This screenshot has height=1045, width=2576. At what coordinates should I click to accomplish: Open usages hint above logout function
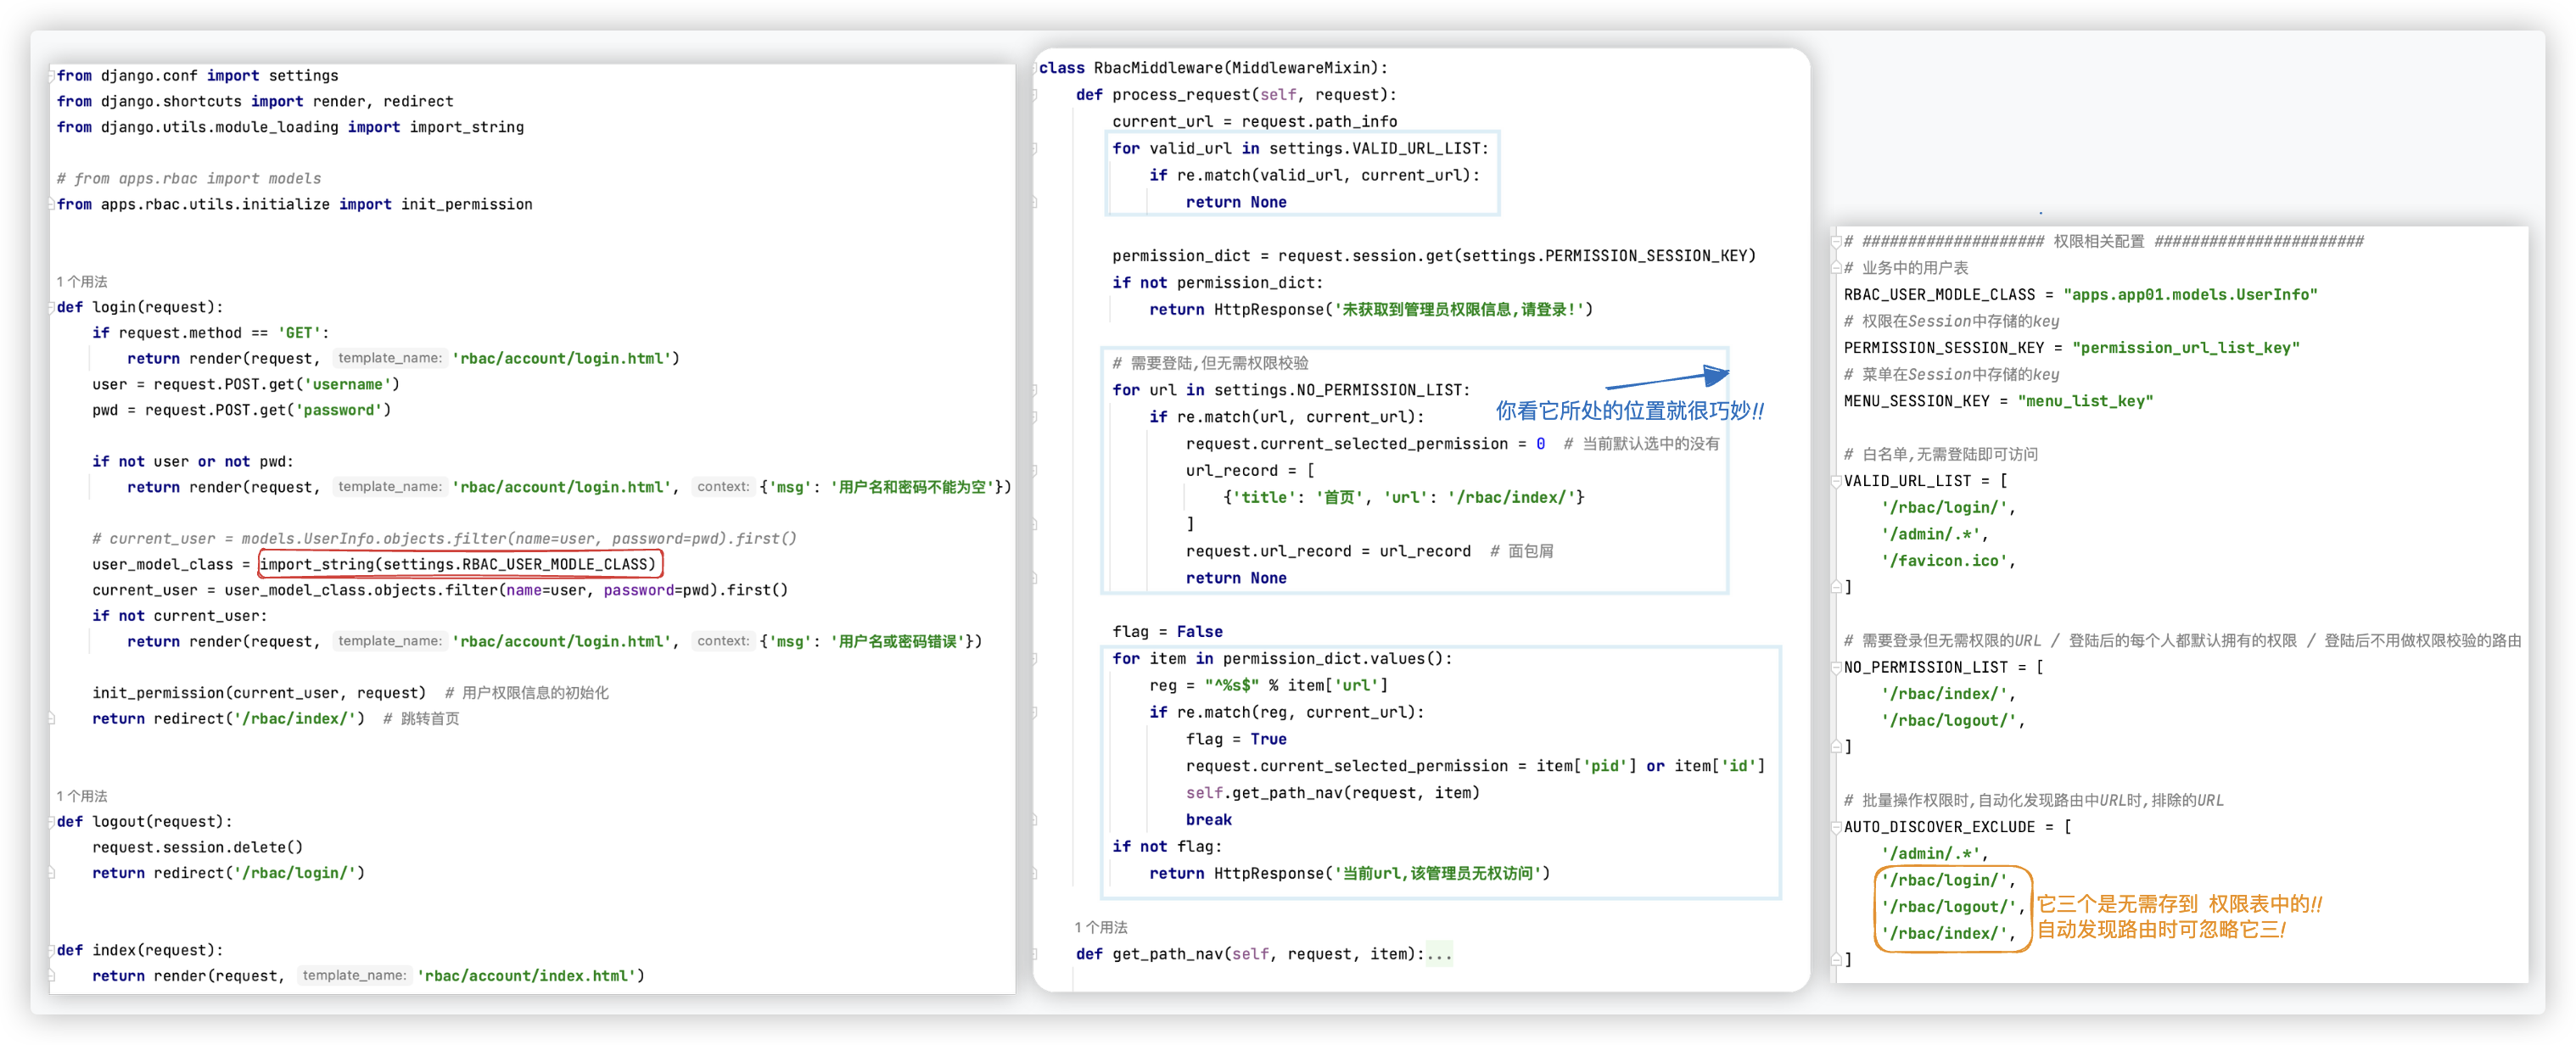pos(82,796)
